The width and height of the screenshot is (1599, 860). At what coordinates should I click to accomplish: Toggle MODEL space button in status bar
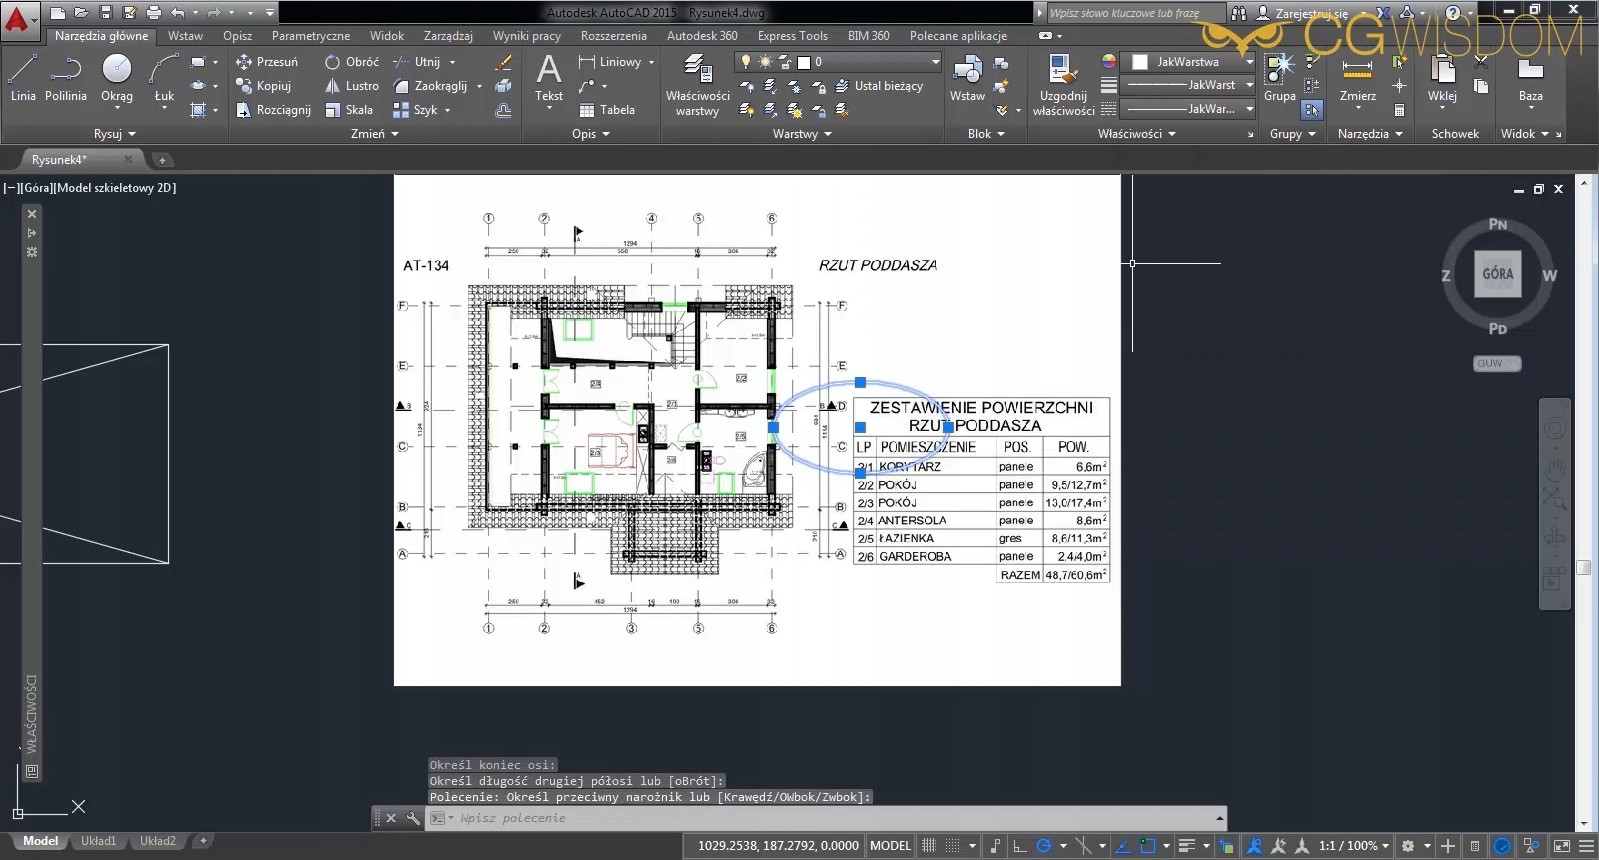pos(890,846)
